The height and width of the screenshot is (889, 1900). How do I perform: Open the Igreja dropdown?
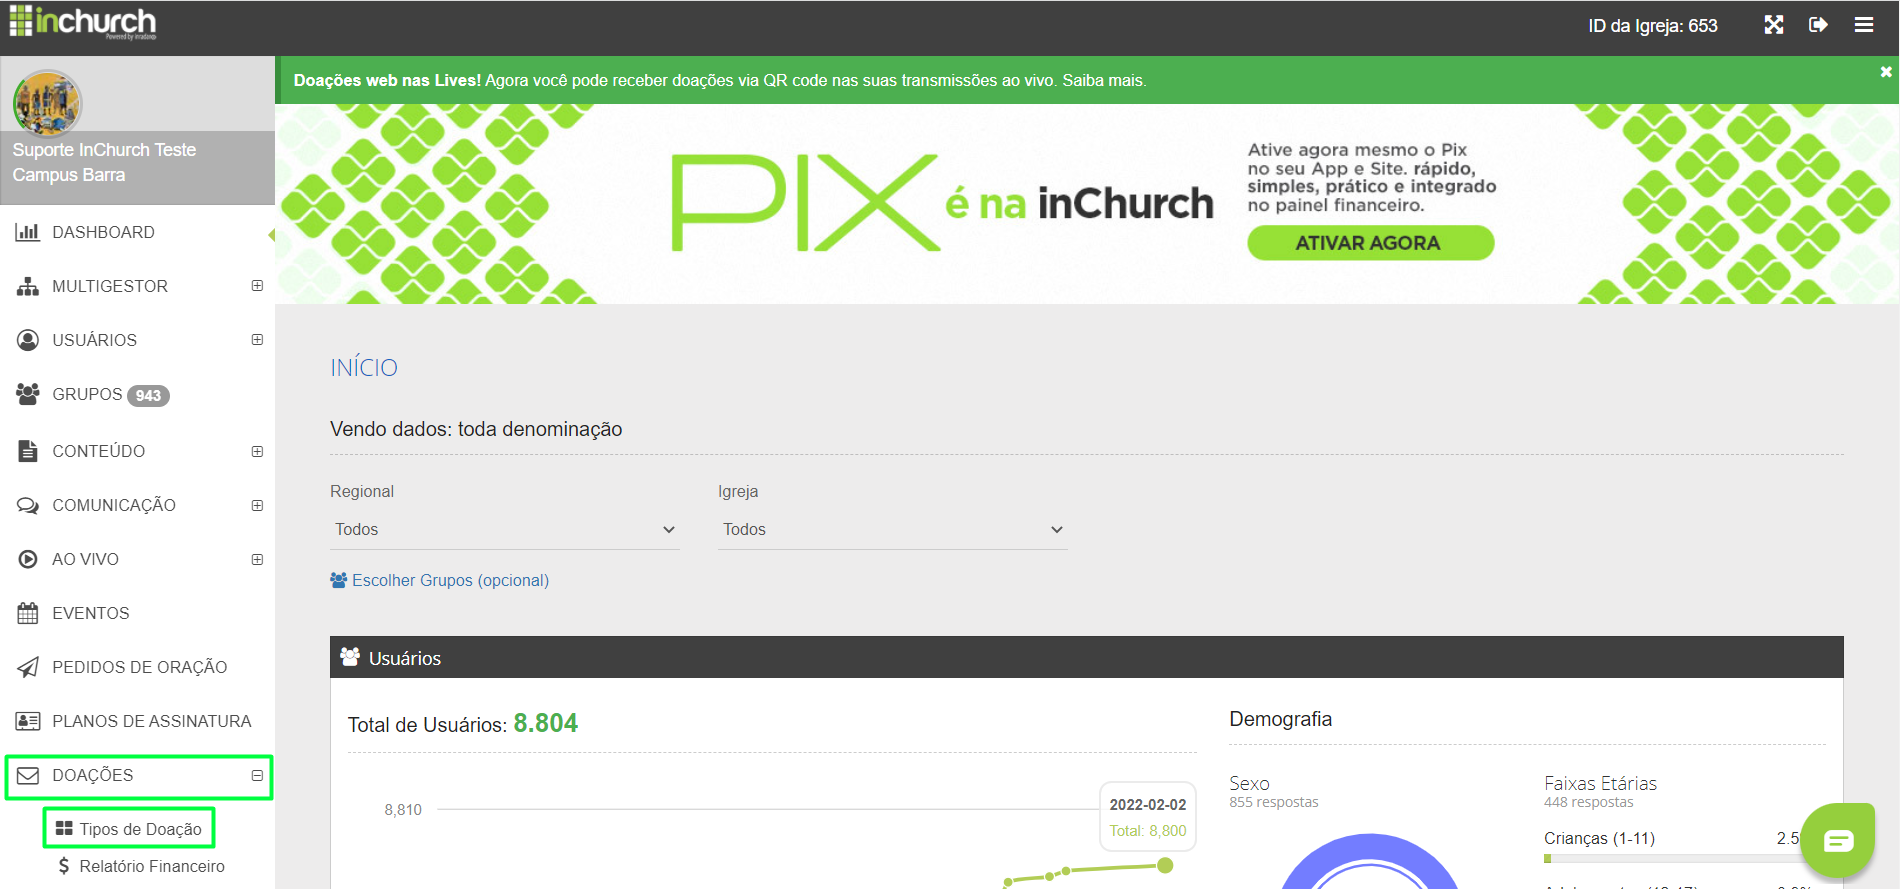click(892, 530)
